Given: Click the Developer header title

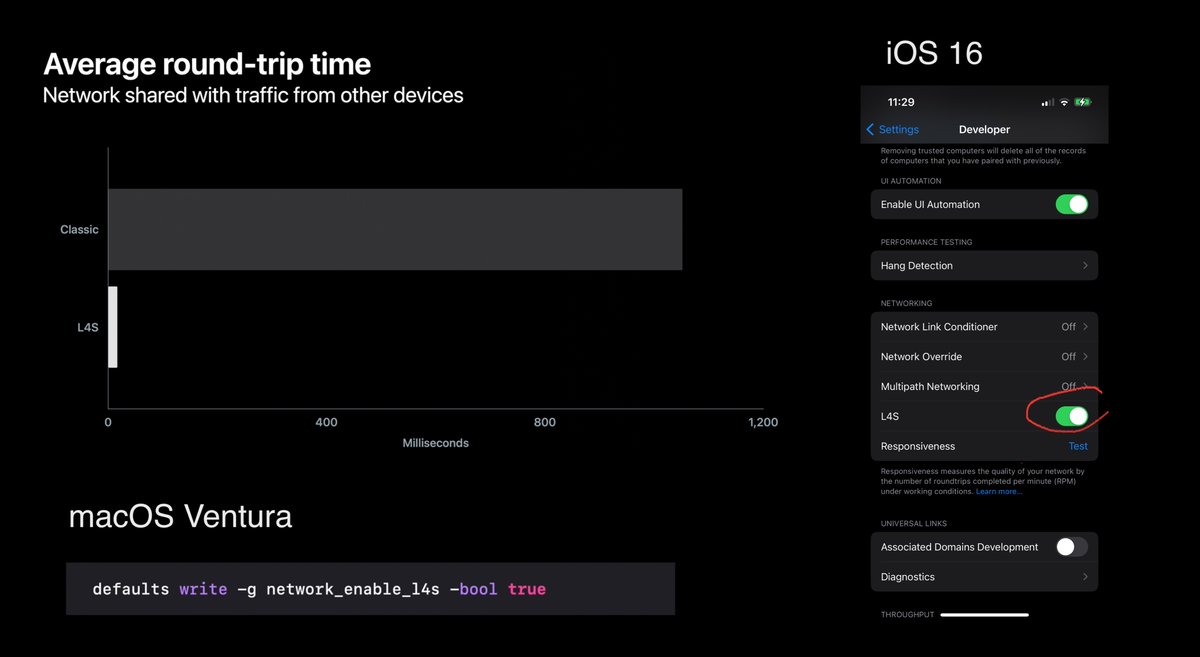Looking at the screenshot, I should (x=984, y=130).
